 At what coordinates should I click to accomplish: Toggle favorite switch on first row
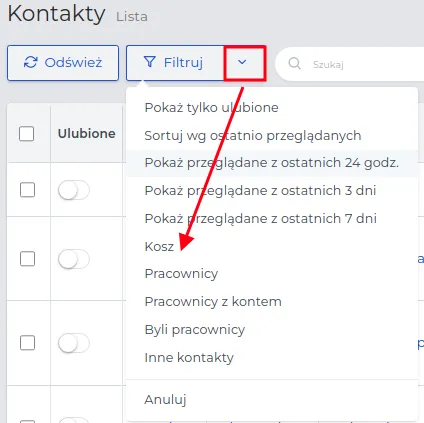pyautogui.click(x=74, y=190)
